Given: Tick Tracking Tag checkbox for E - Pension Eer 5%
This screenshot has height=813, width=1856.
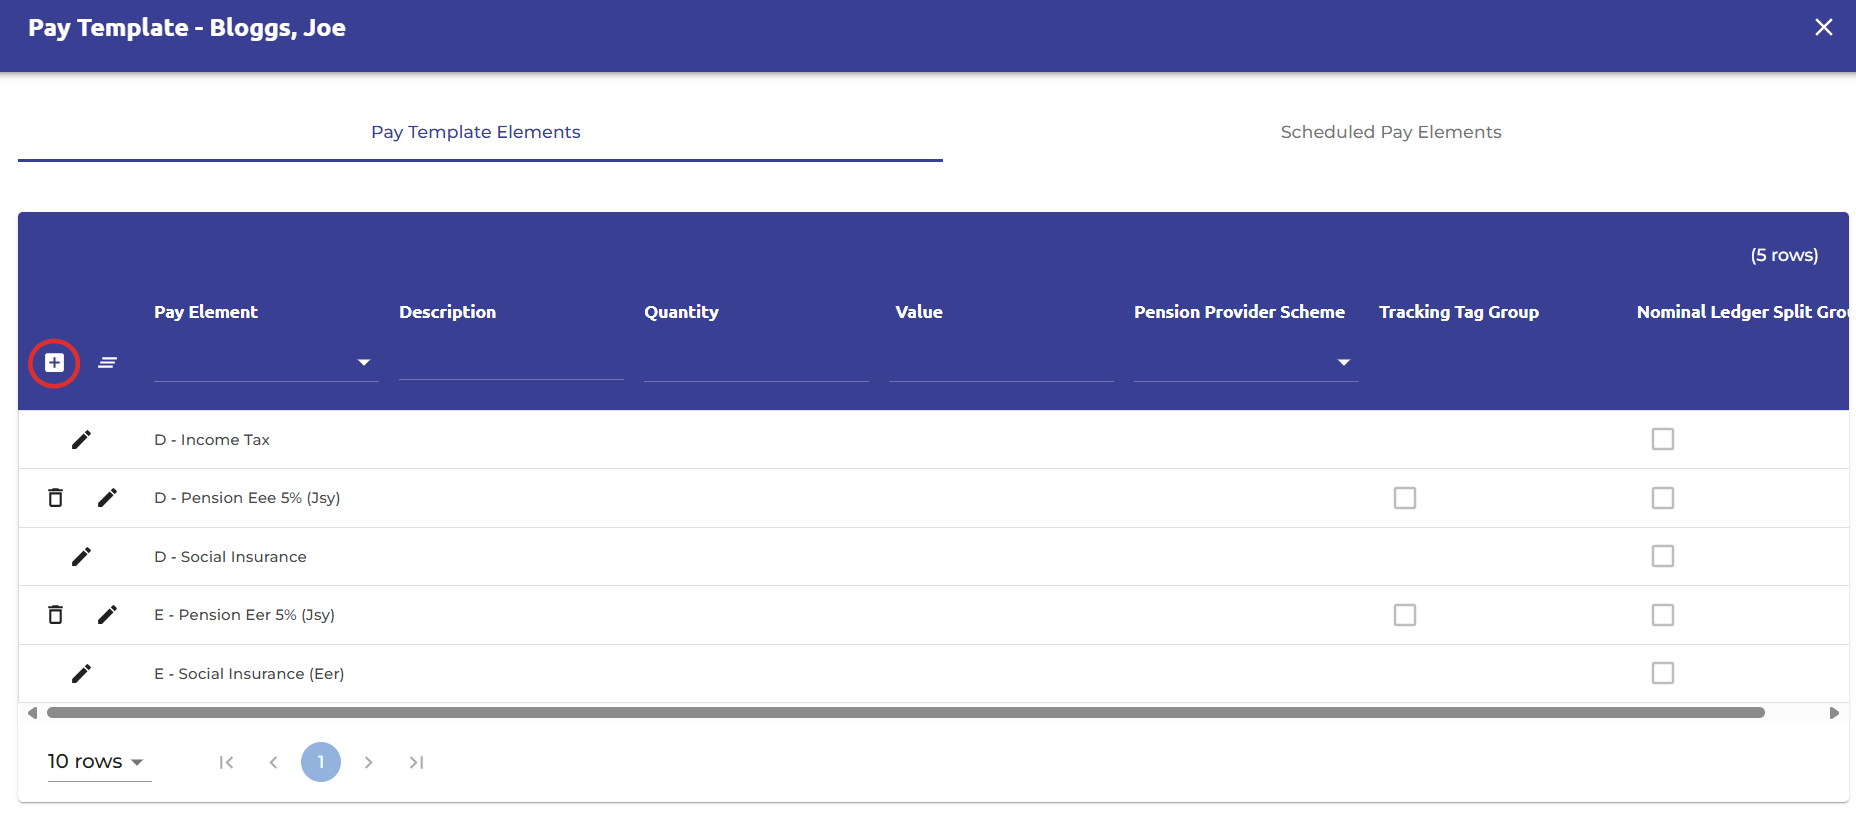Looking at the screenshot, I should coord(1405,615).
